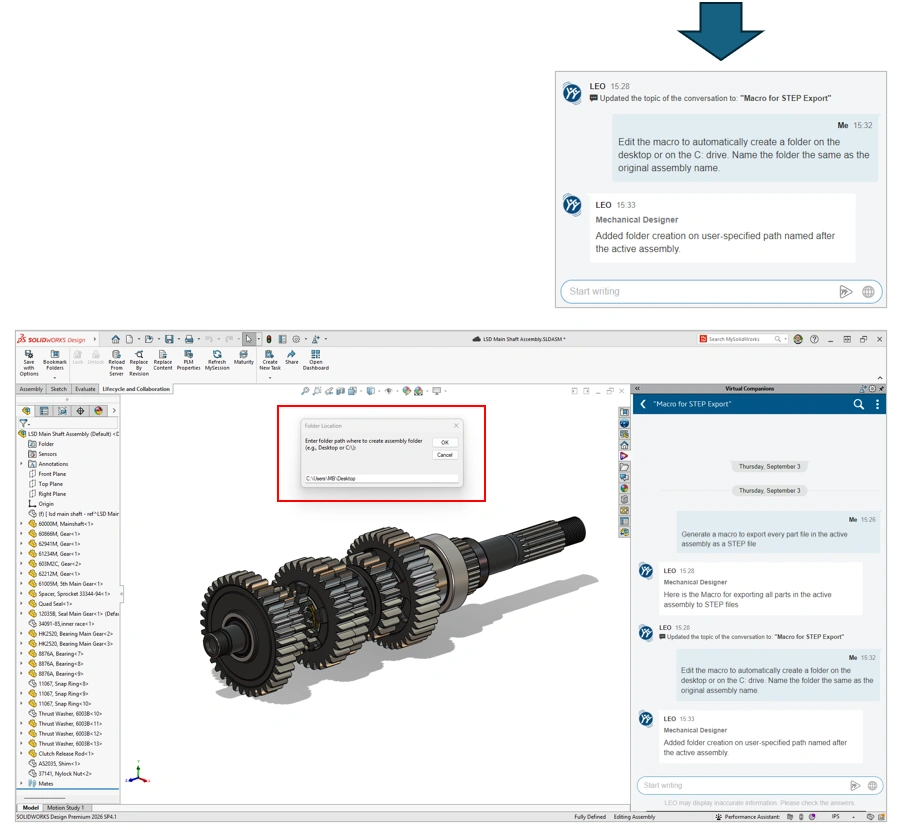900x830 pixels.
Task: Click Create New Task
Action: click(x=270, y=360)
